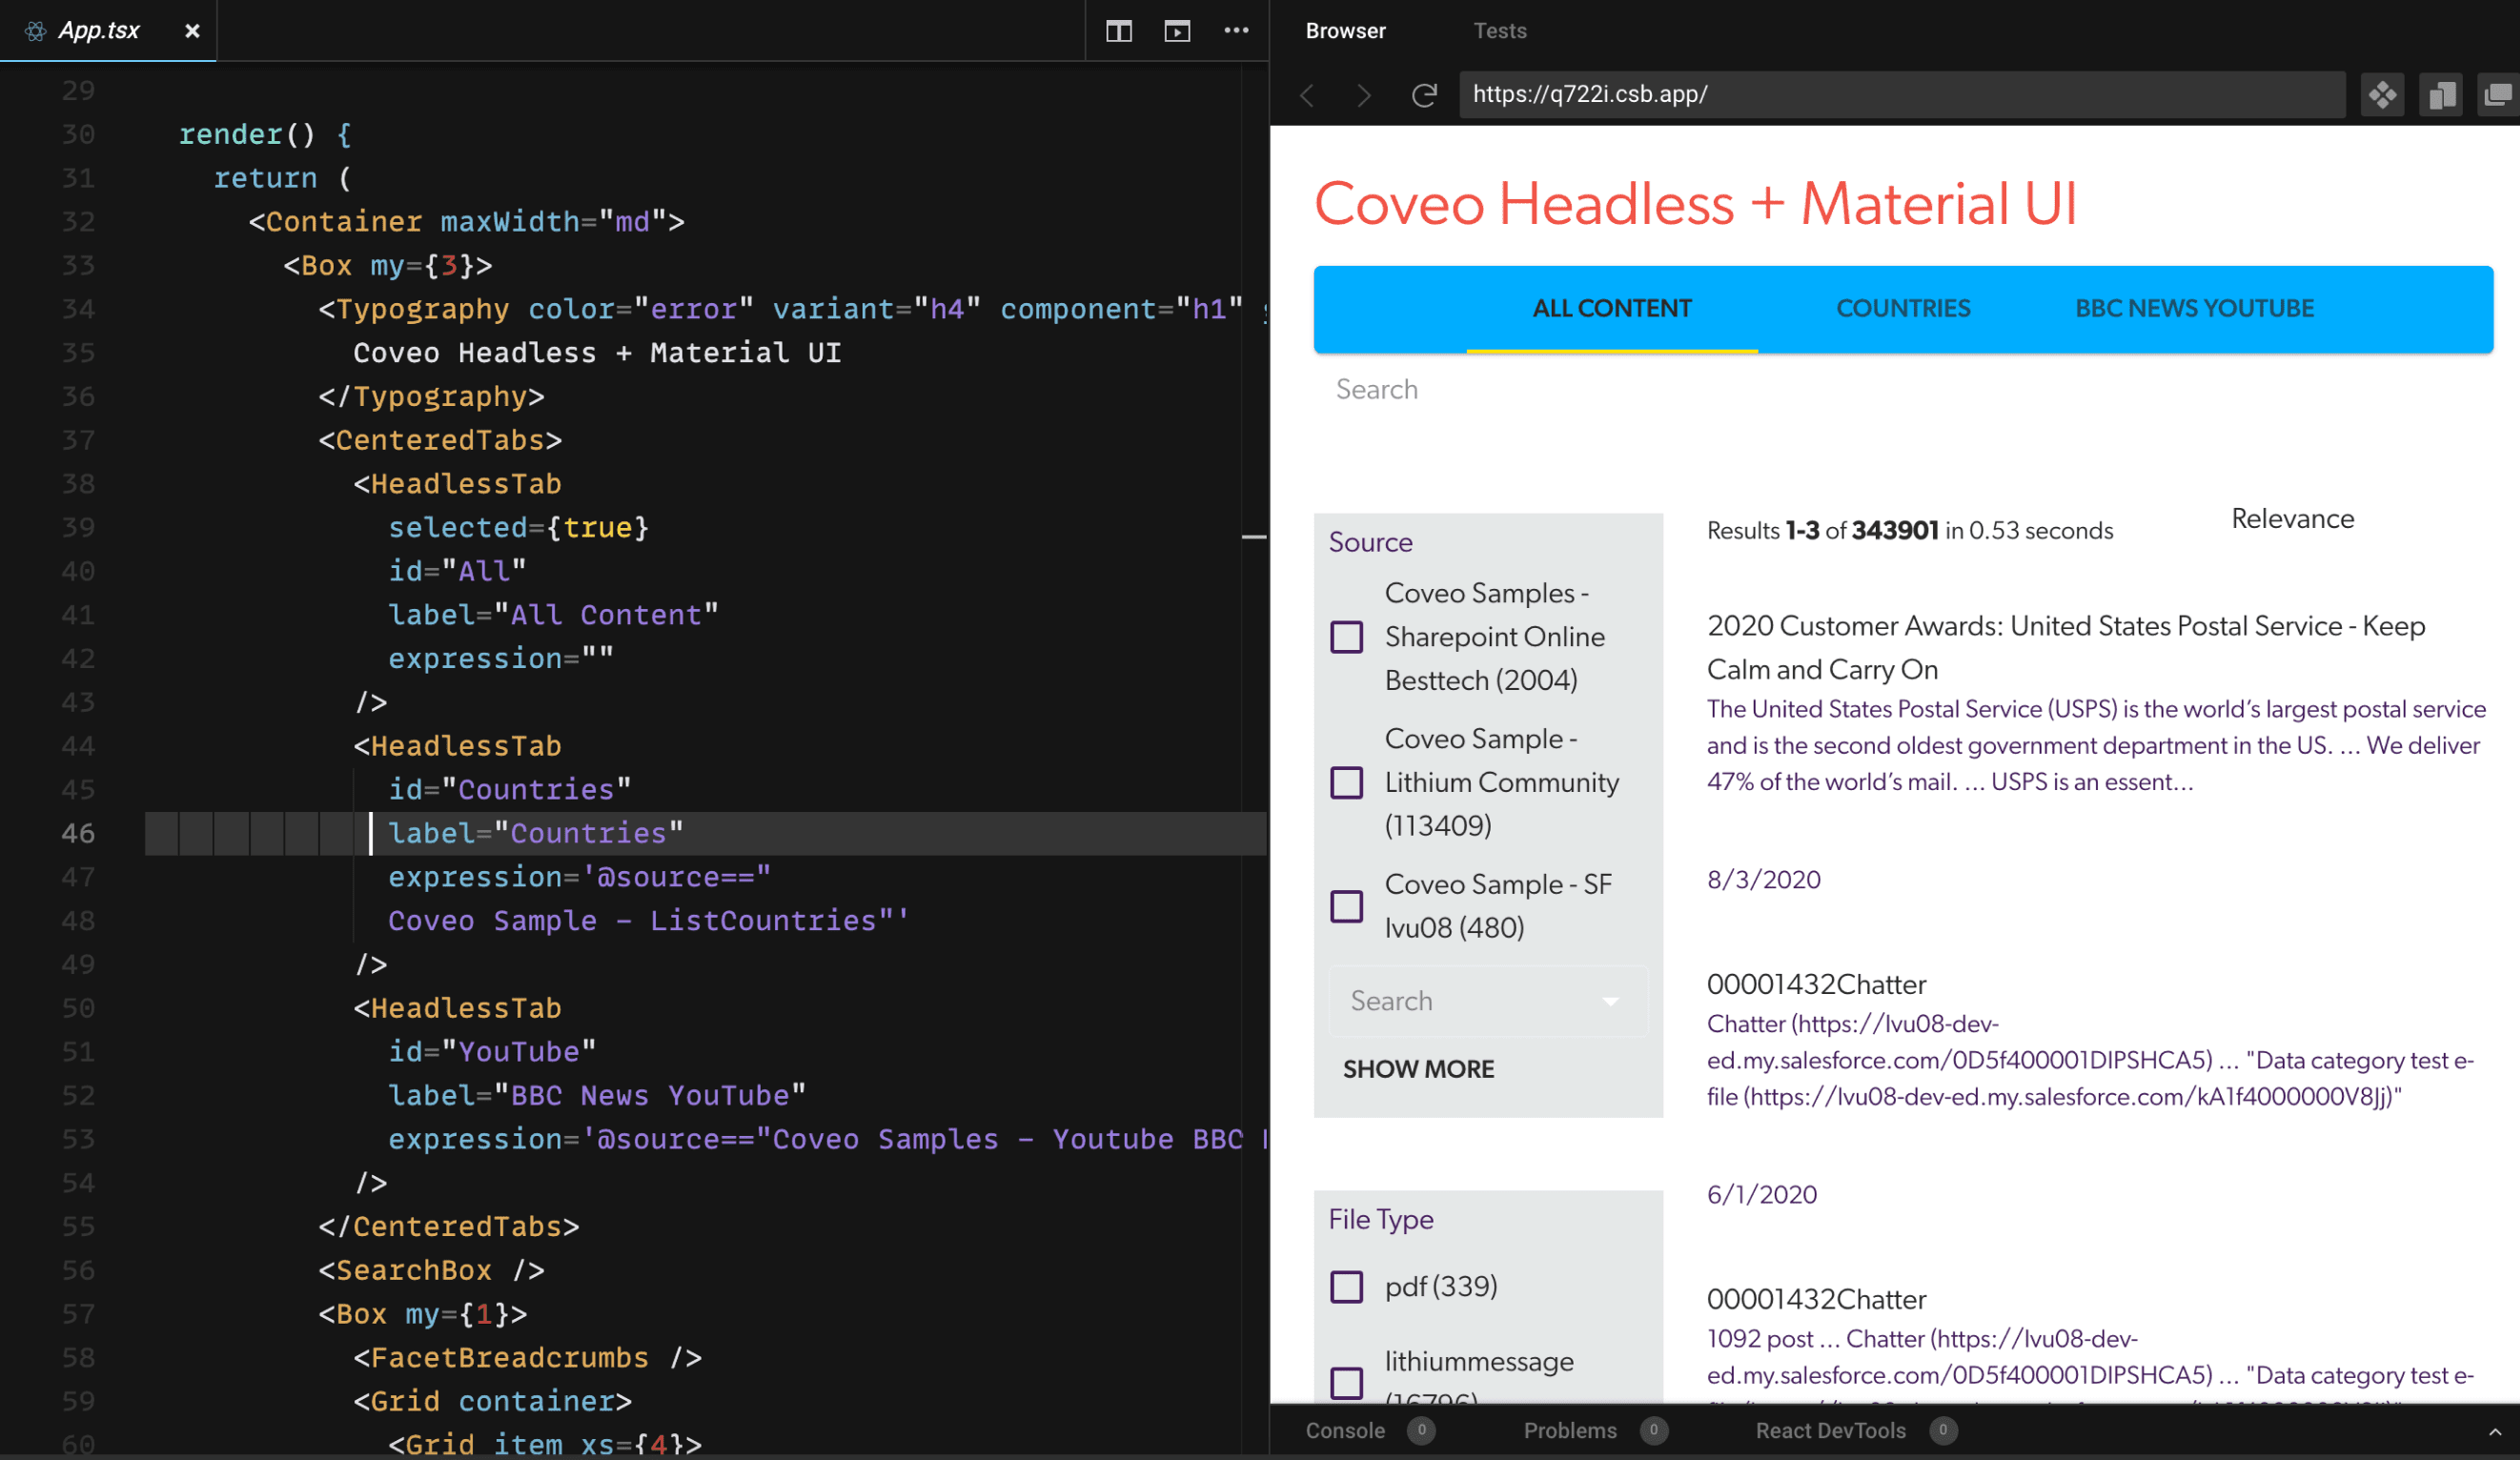The height and width of the screenshot is (1460, 2520).
Task: Select the BBC NEWS YOUTUBE tab
Action: [x=2194, y=309]
